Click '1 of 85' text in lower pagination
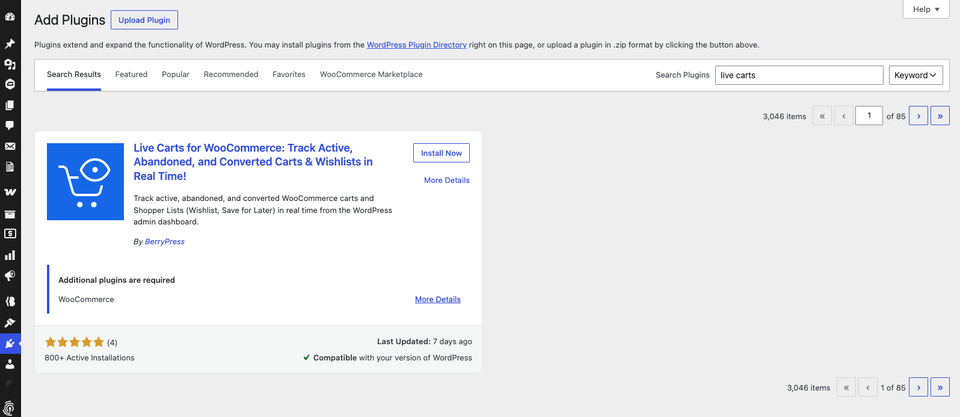Image resolution: width=960 pixels, height=417 pixels. pyautogui.click(x=893, y=388)
